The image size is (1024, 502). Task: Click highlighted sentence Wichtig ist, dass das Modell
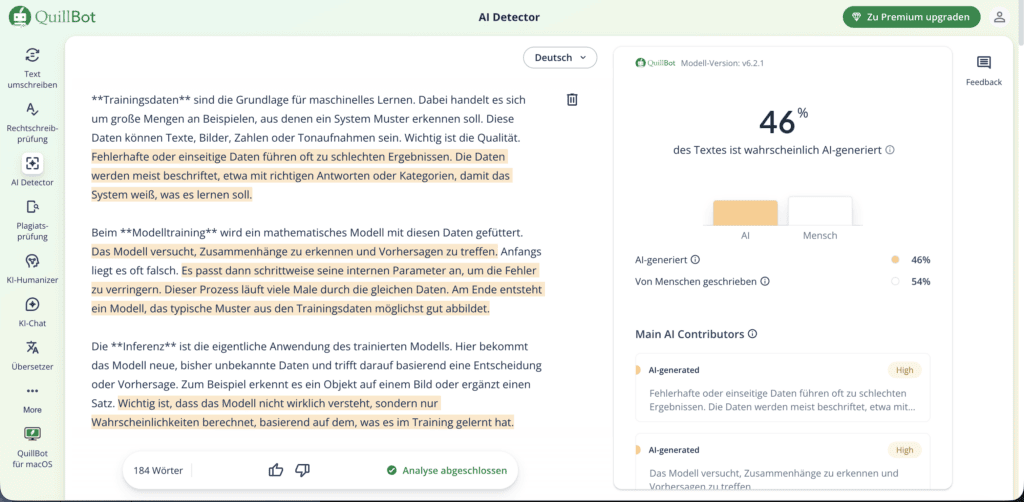[x=302, y=413]
